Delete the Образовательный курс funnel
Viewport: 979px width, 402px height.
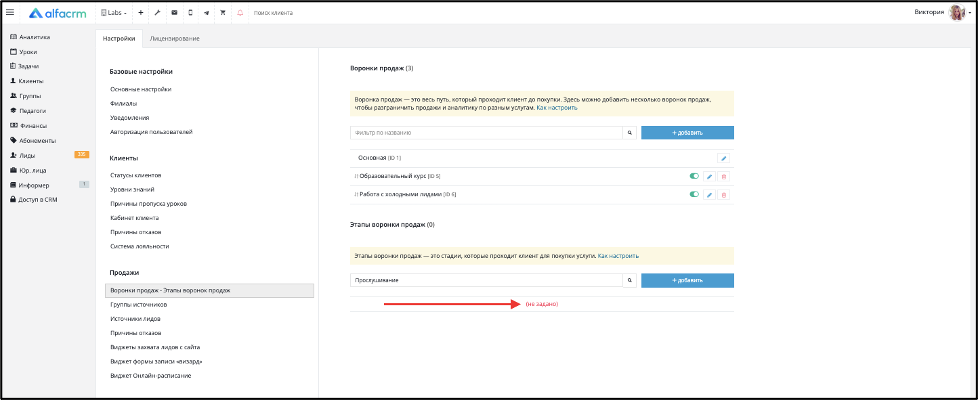pyautogui.click(x=724, y=177)
